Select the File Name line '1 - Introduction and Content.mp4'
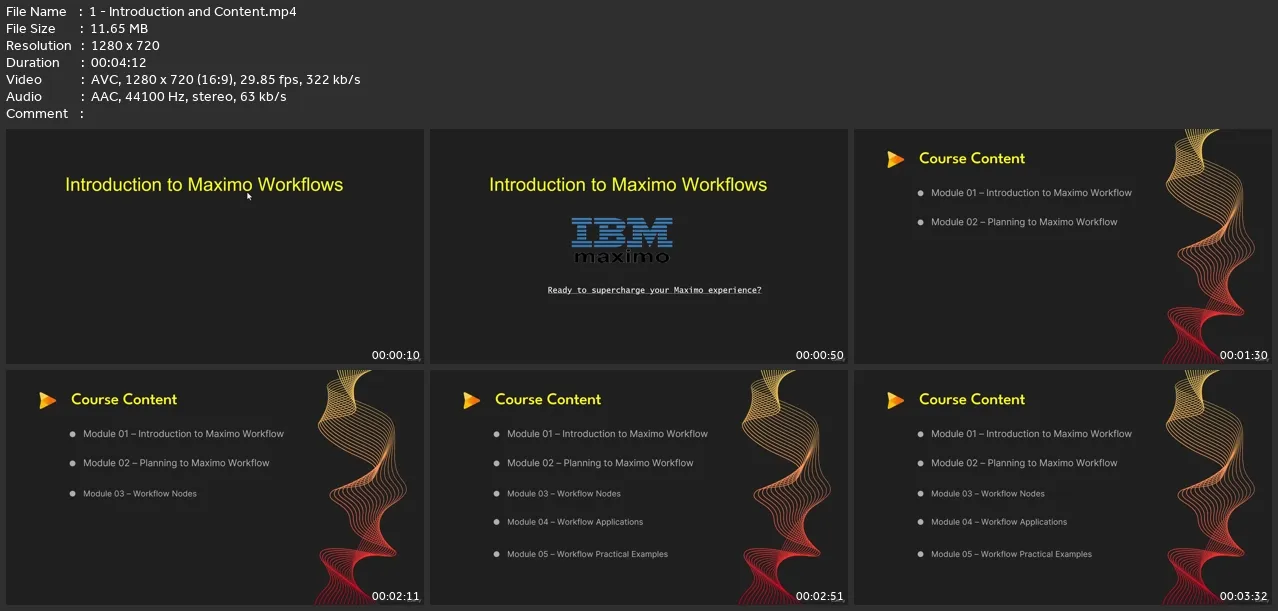 pyautogui.click(x=193, y=11)
